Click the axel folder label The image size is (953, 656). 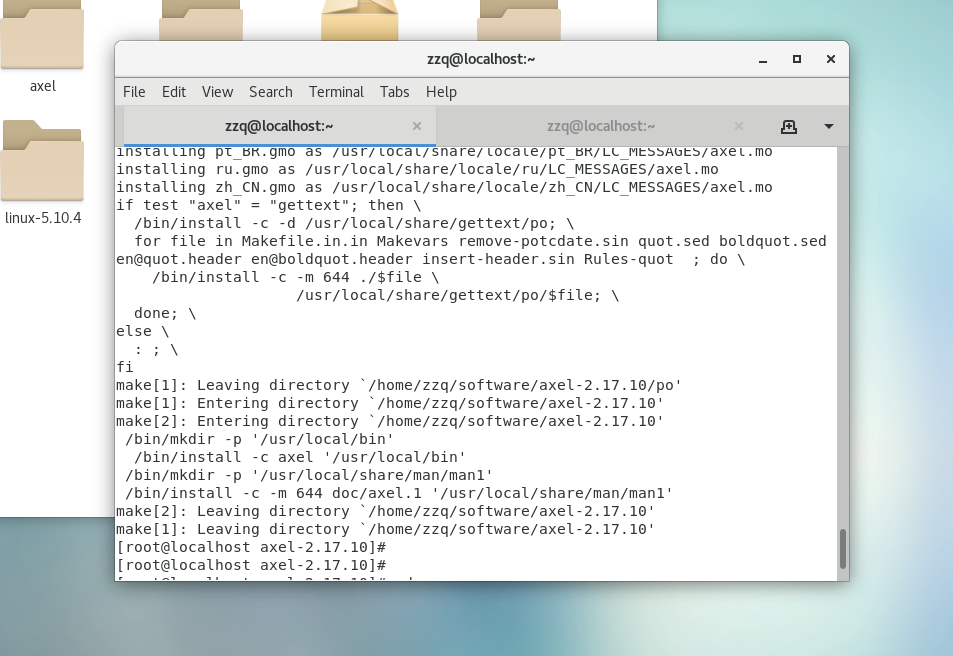click(43, 86)
